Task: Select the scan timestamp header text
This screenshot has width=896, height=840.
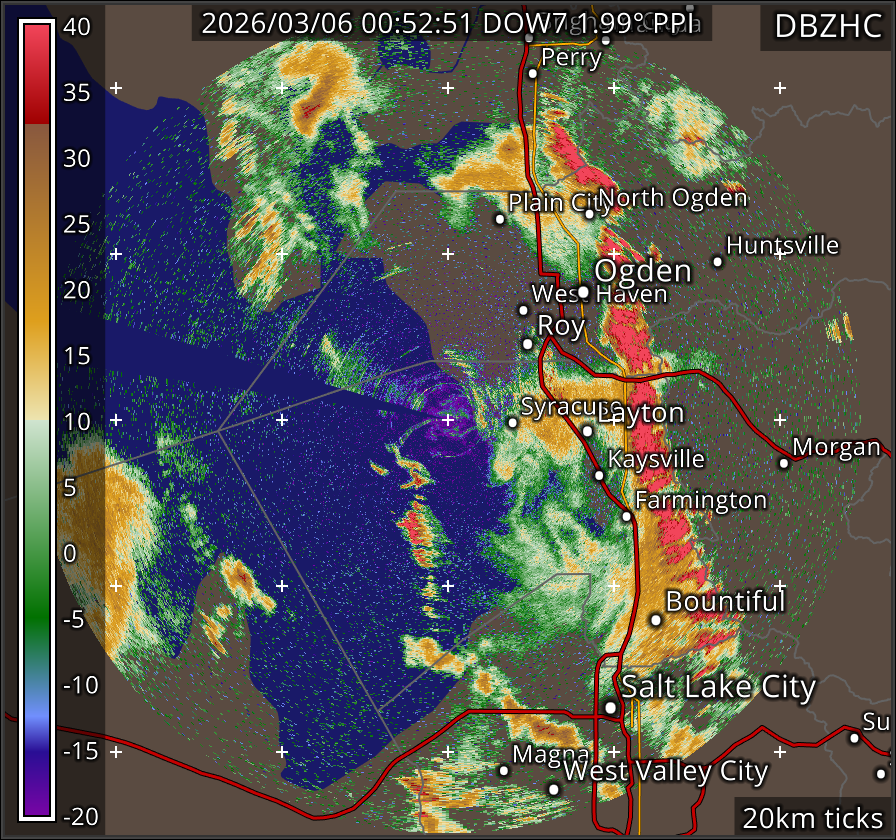Action: 451,24
